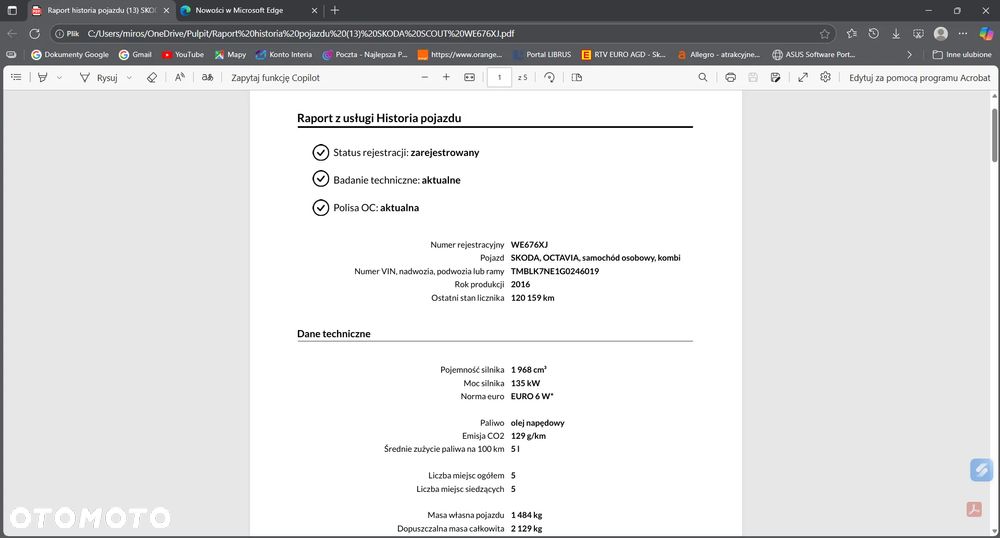The width and height of the screenshot is (1000, 538).
Task: Open the PDF search magnifier
Action: [703, 77]
